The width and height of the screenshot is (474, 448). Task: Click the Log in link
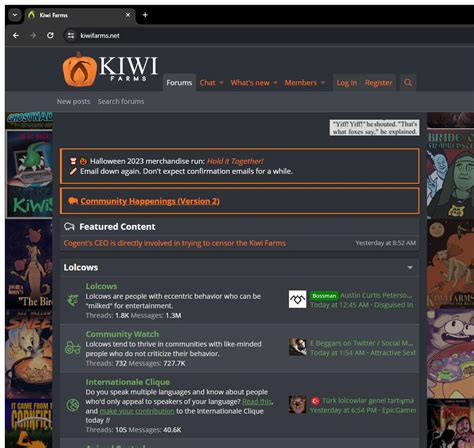tap(347, 83)
